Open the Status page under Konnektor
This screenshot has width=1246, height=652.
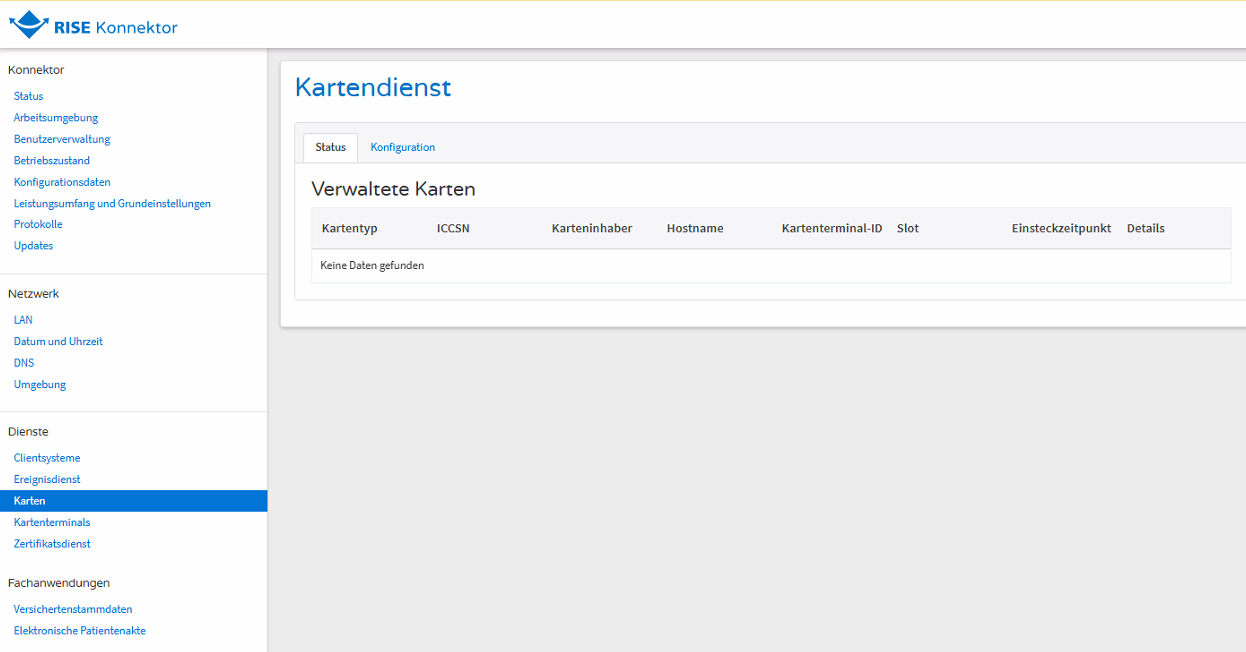point(28,96)
